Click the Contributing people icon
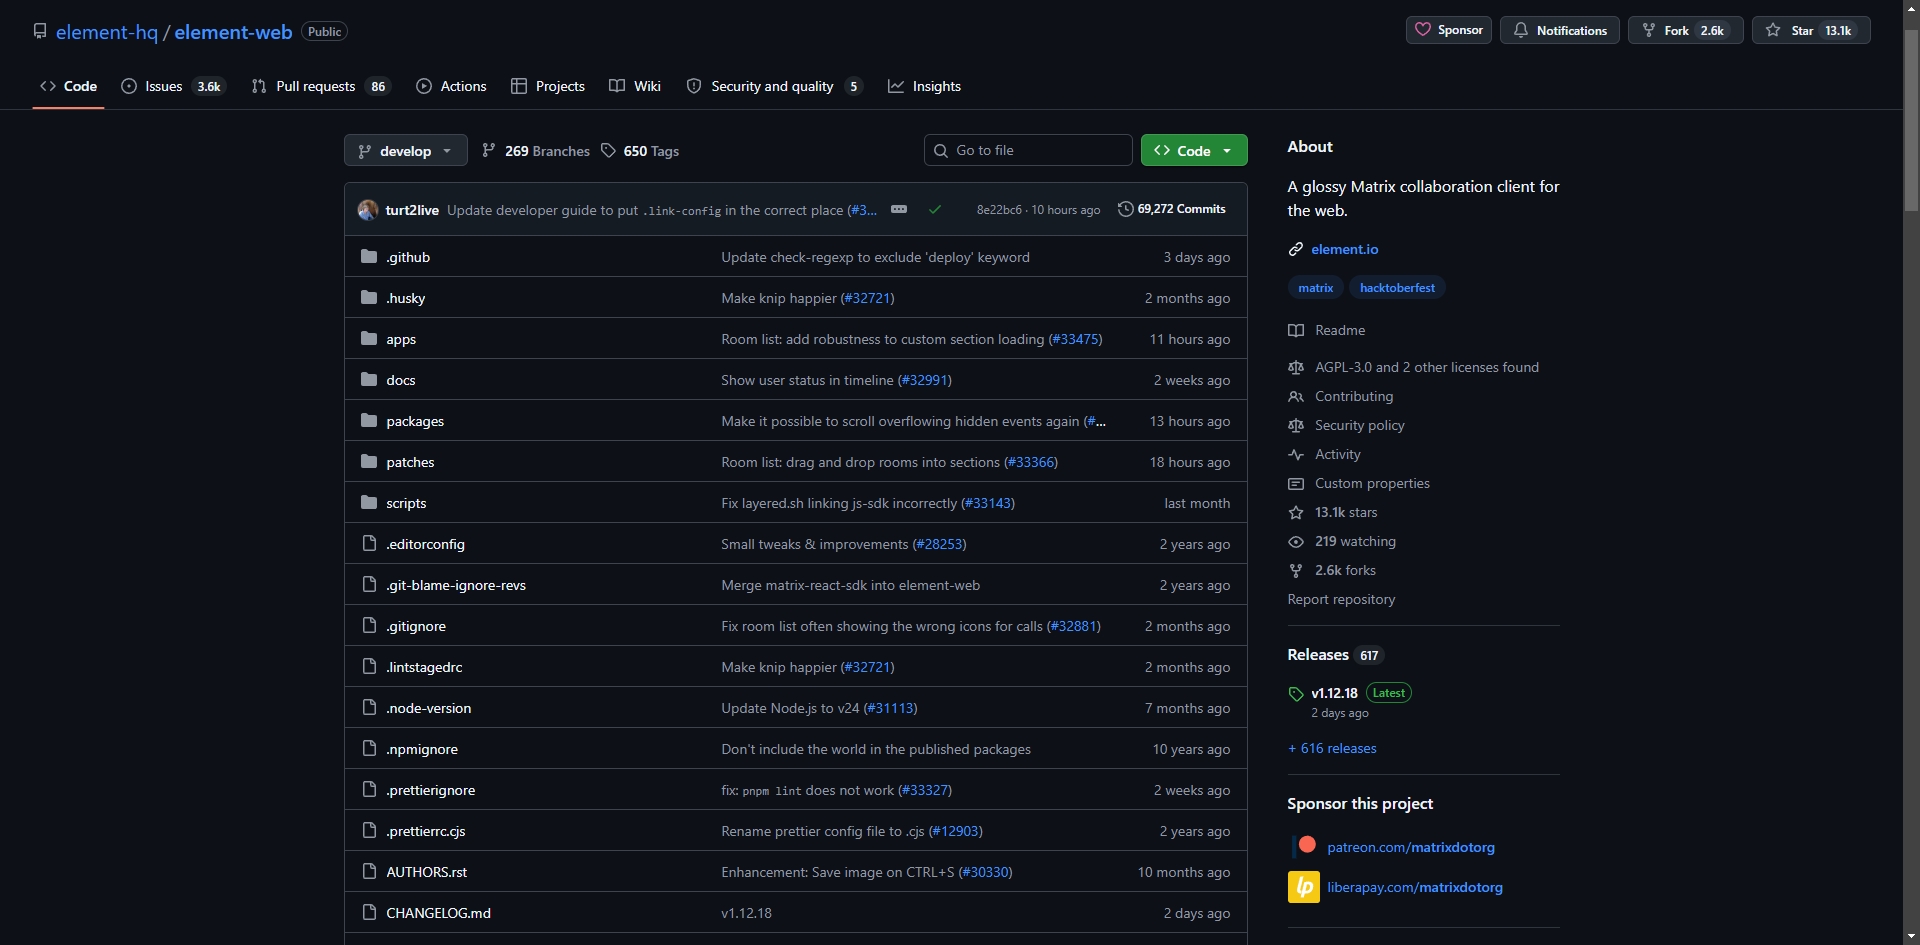The image size is (1920, 945). (1296, 397)
